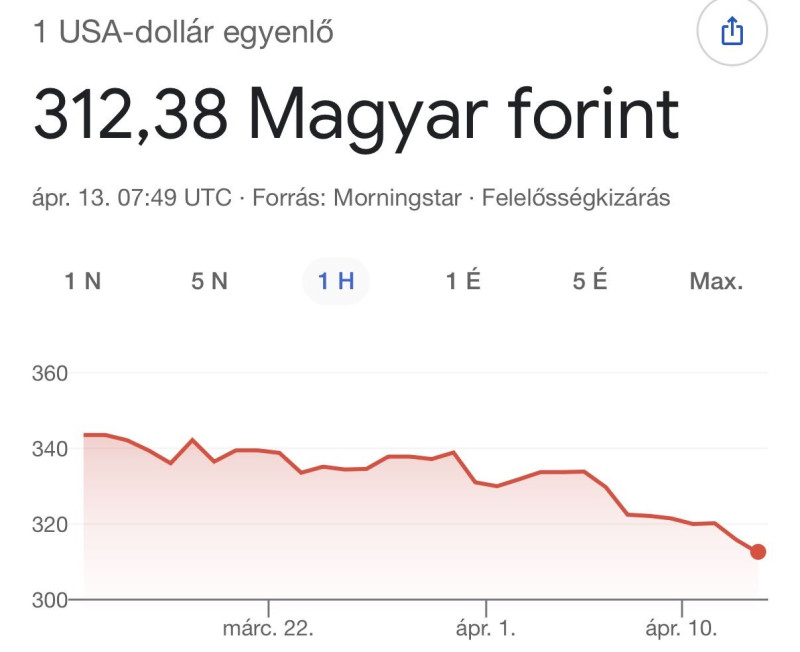Viewport: 800px width, 652px height.
Task: Click the red endpoint dot on chart
Action: [758, 552]
